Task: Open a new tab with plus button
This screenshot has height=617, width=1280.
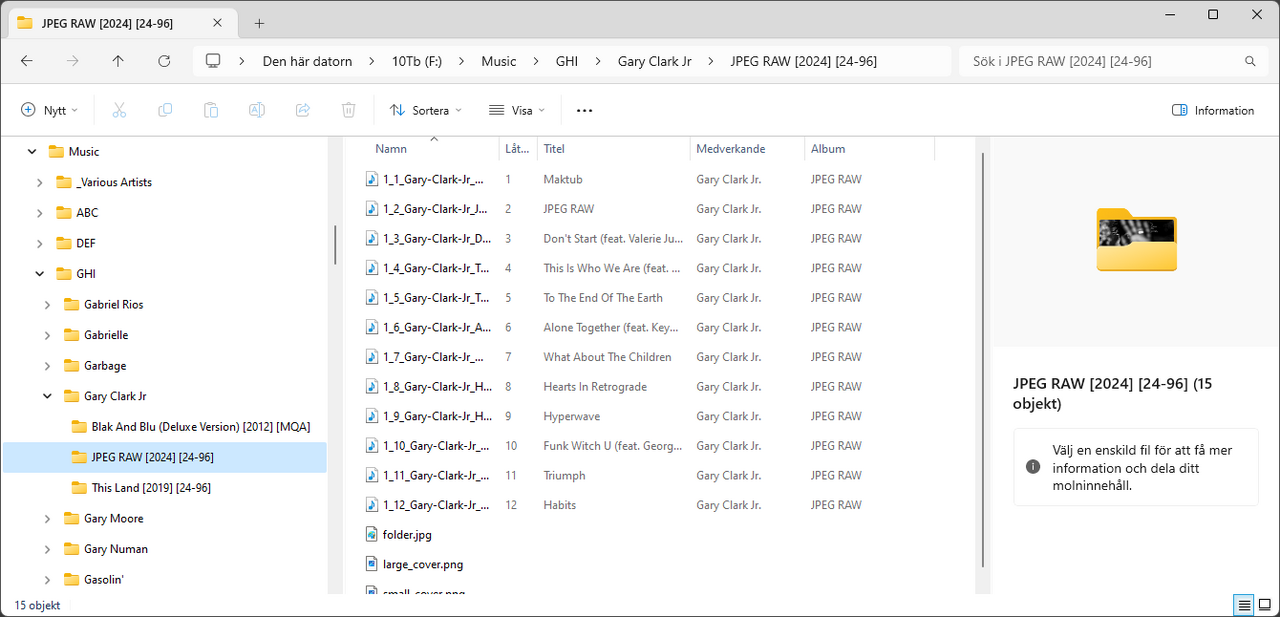Action: [x=259, y=23]
